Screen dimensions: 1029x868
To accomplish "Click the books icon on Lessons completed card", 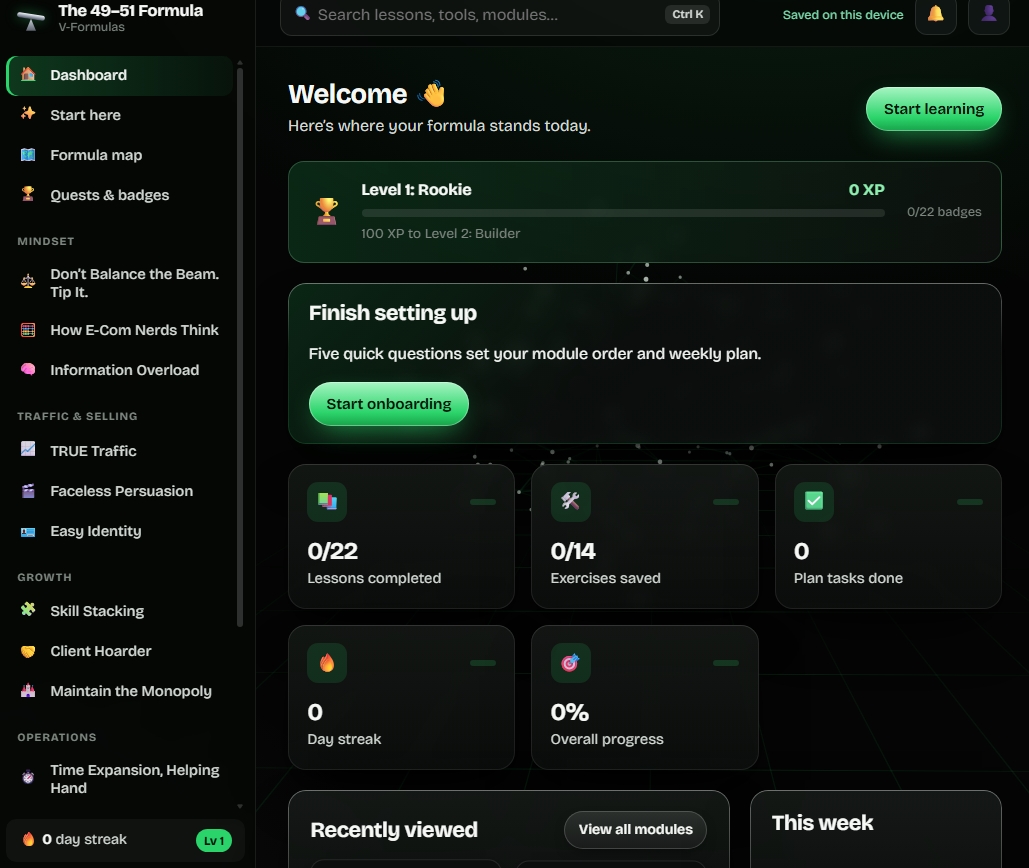I will [x=327, y=502].
